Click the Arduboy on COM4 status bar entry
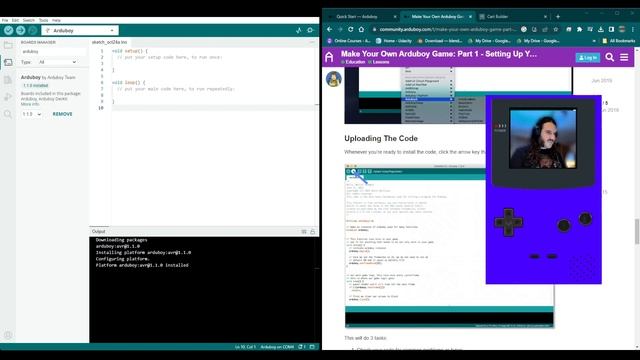Image resolution: width=640 pixels, height=360 pixels. pyautogui.click(x=277, y=347)
